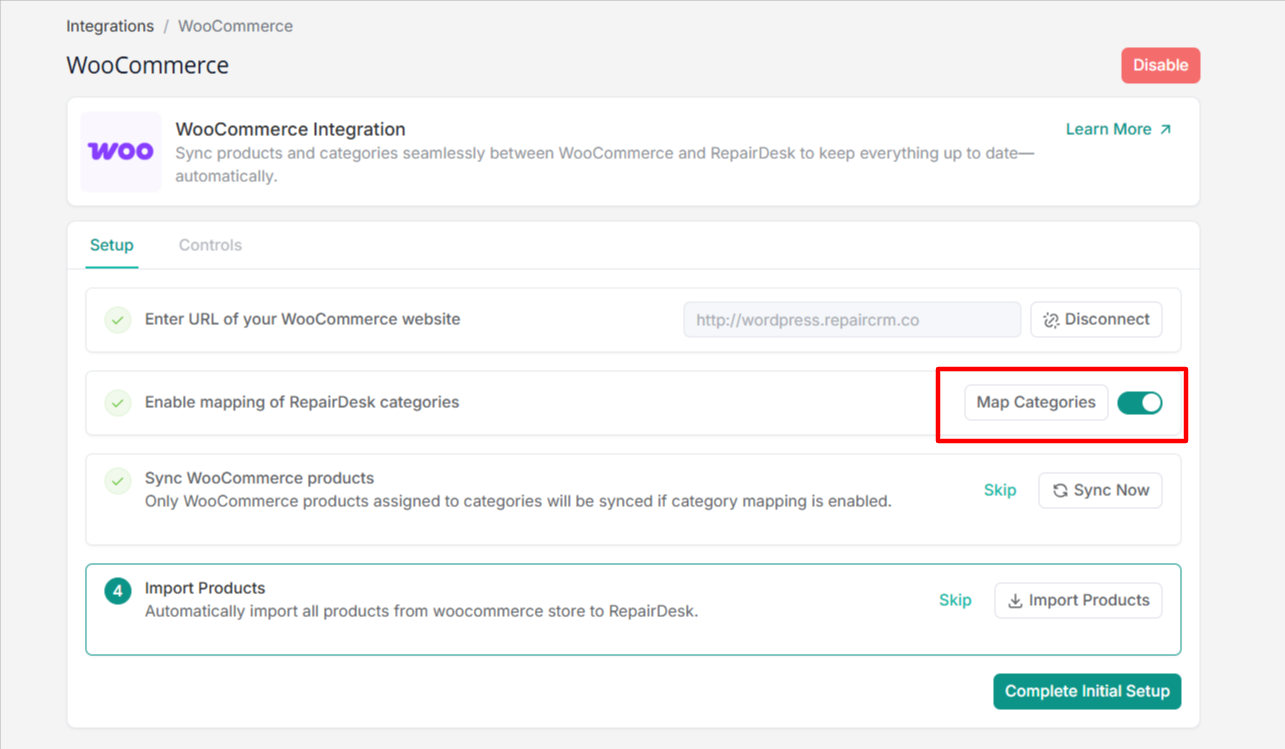Click the green checkmark beside WooCommerce URL step
This screenshot has width=1285, height=749.
(x=118, y=320)
